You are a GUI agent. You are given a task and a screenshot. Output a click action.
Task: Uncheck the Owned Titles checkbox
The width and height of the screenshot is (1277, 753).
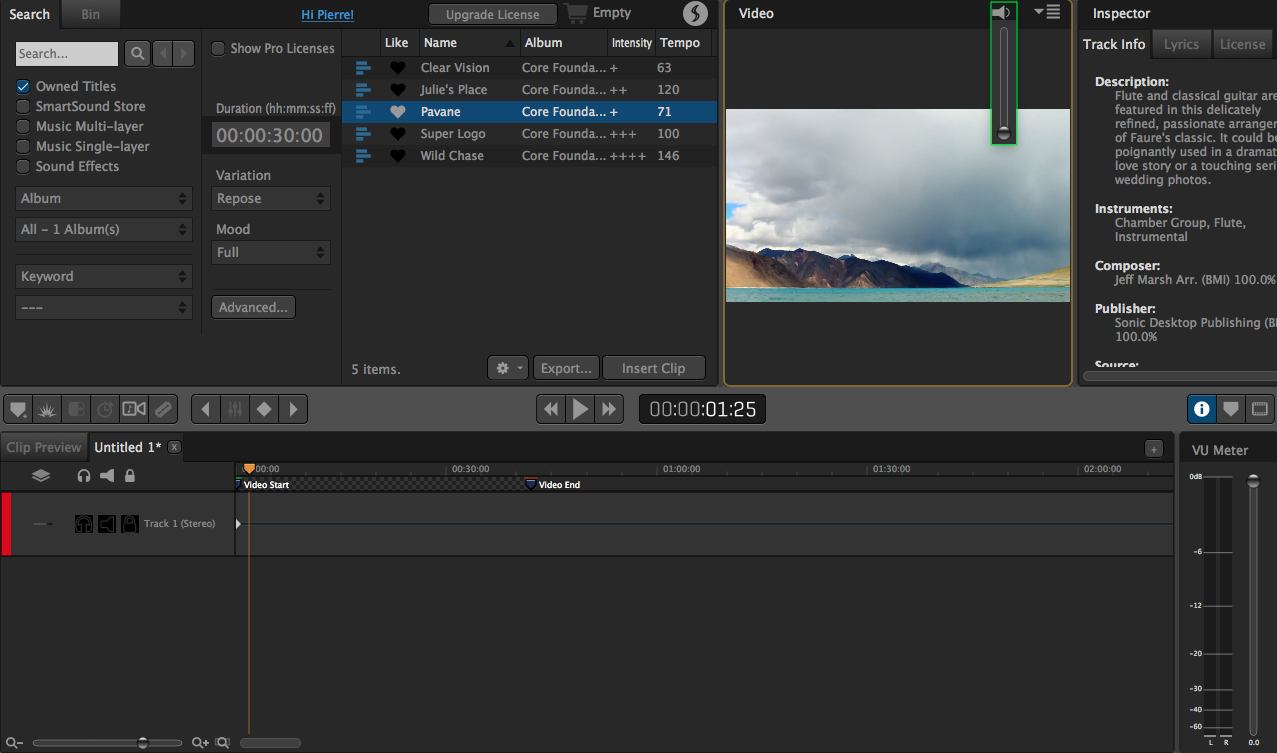pyautogui.click(x=23, y=87)
